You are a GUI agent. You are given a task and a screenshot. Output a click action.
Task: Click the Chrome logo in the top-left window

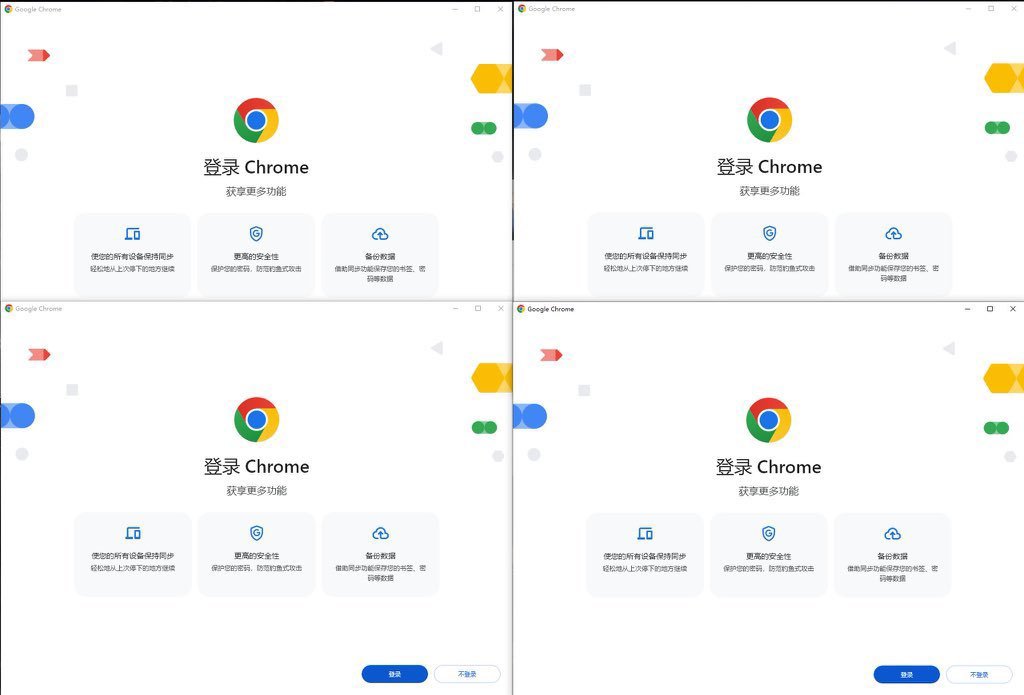click(256, 120)
